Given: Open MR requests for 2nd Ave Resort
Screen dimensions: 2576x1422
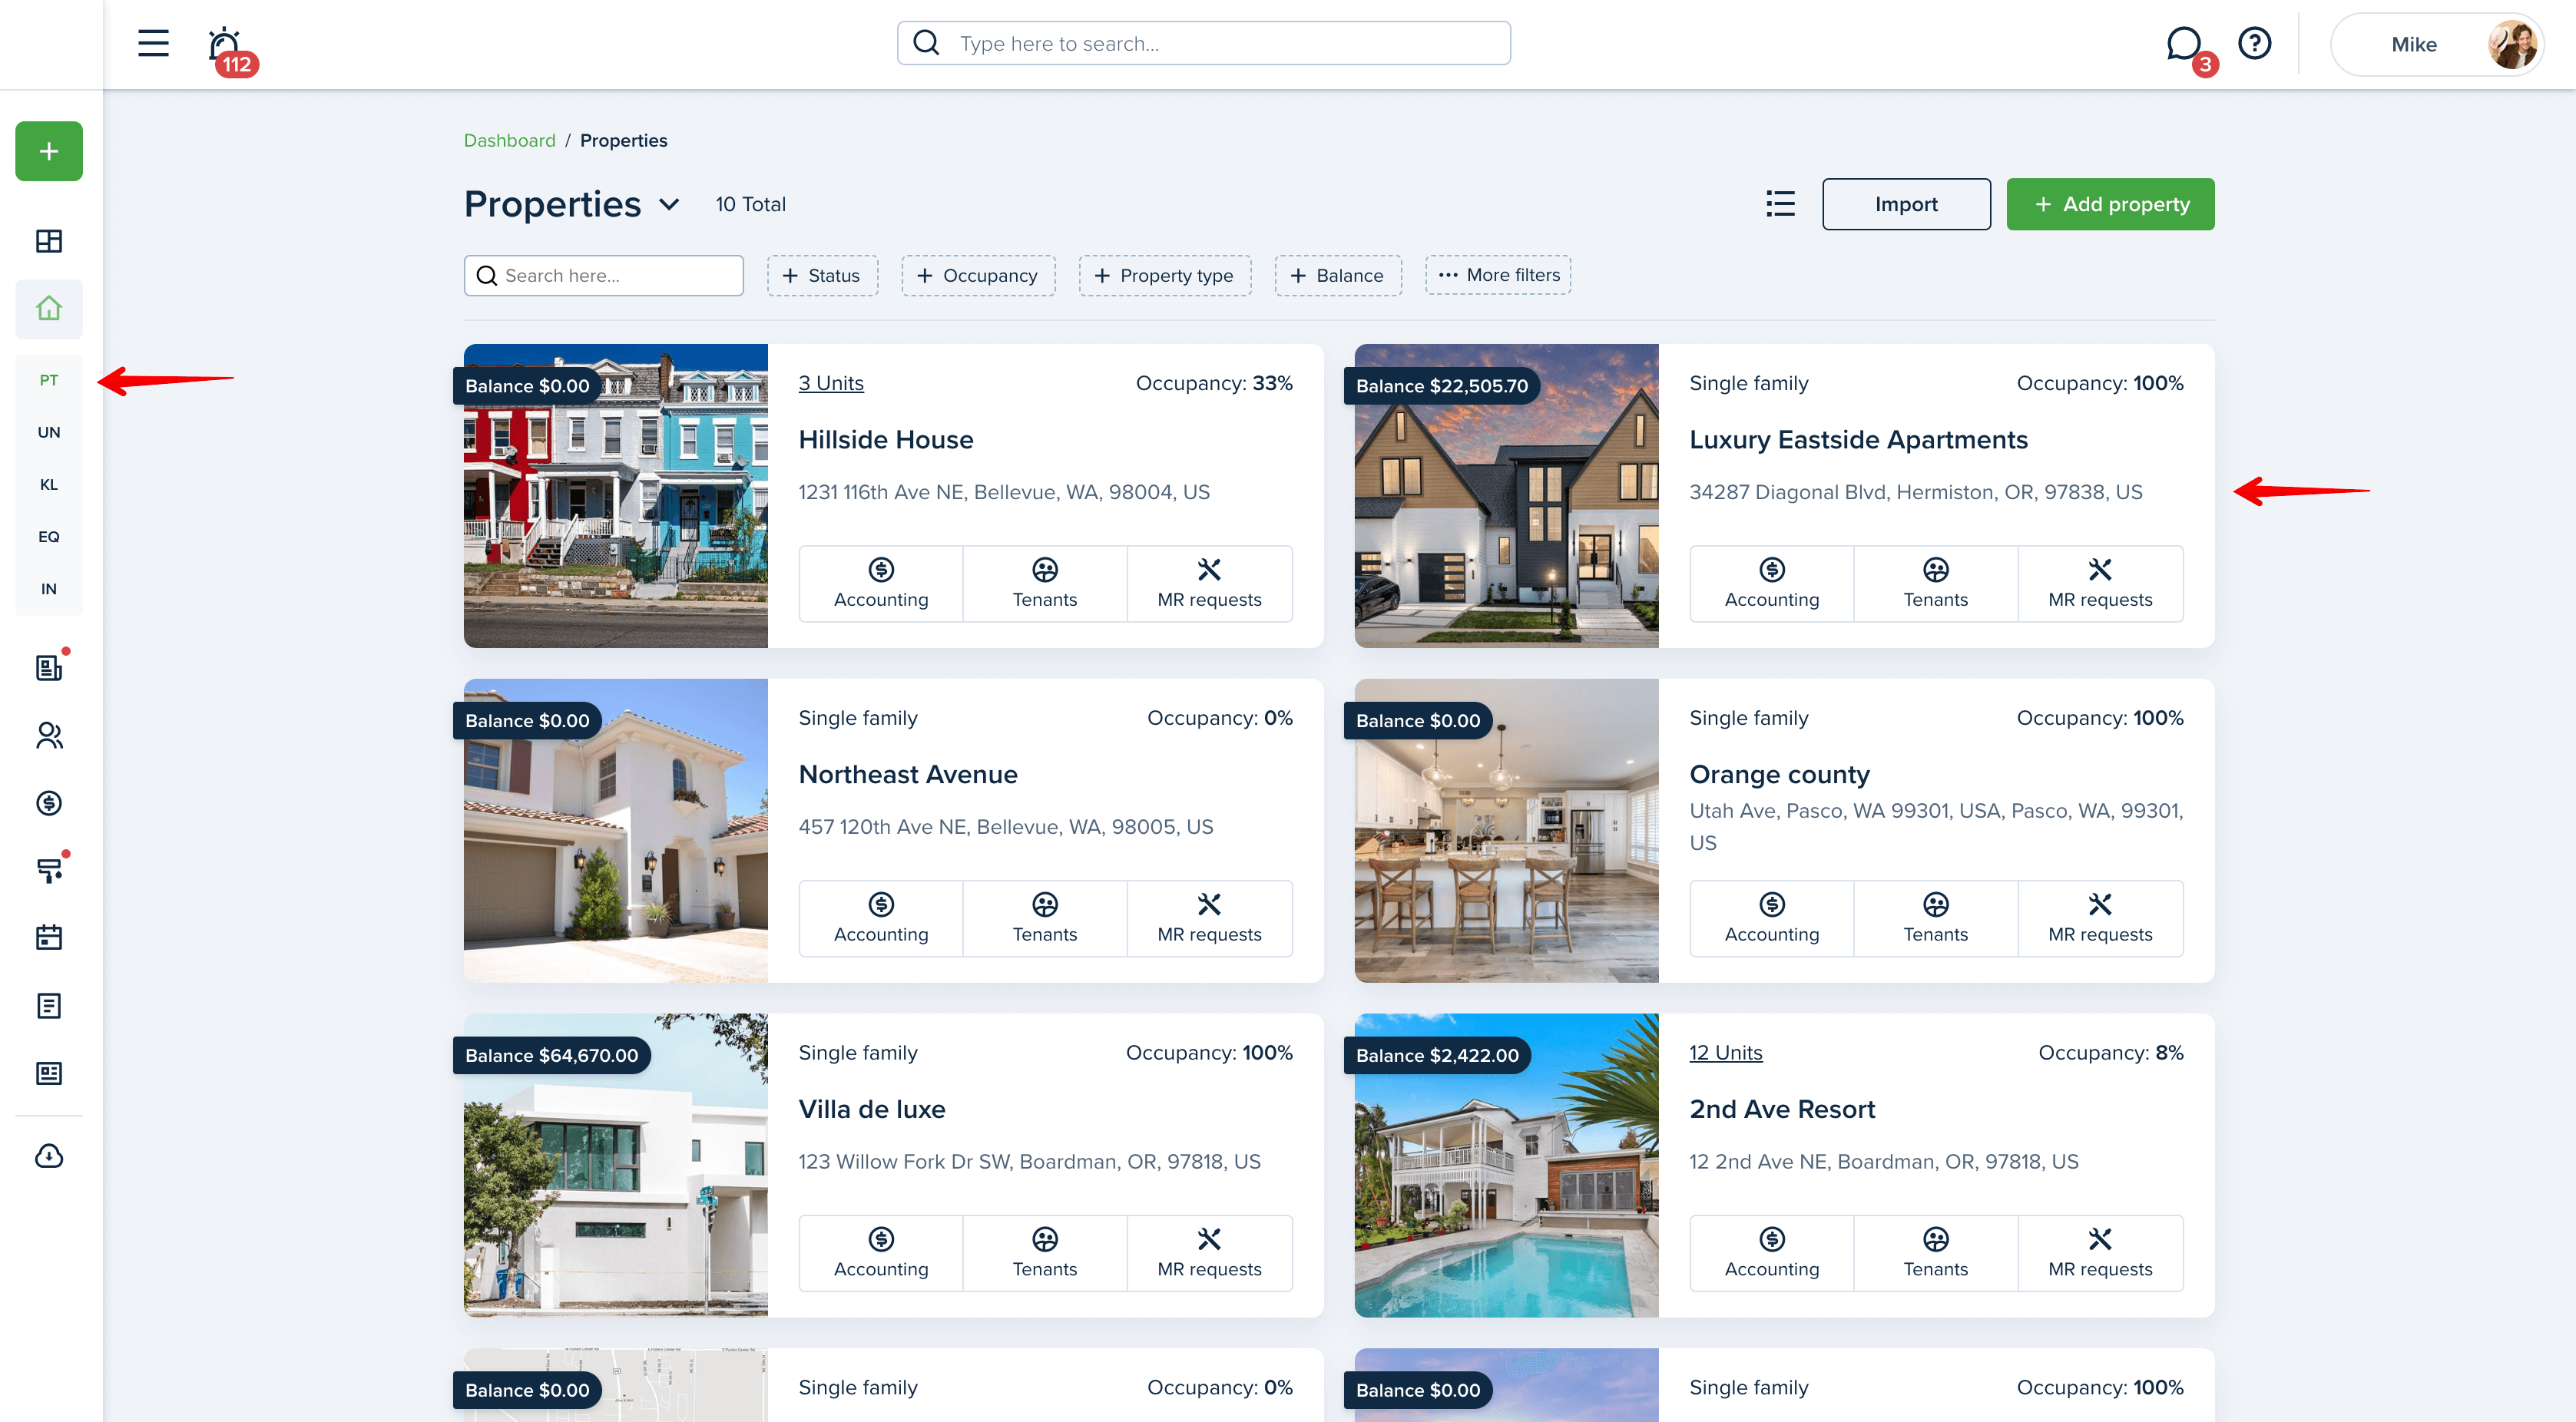Looking at the screenshot, I should tap(2101, 1254).
